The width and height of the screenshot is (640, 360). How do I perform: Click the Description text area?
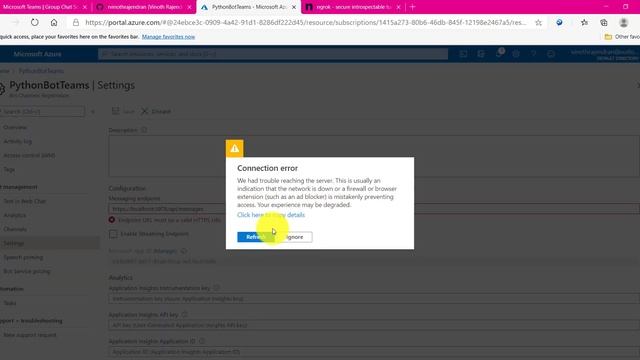[x=374, y=156]
